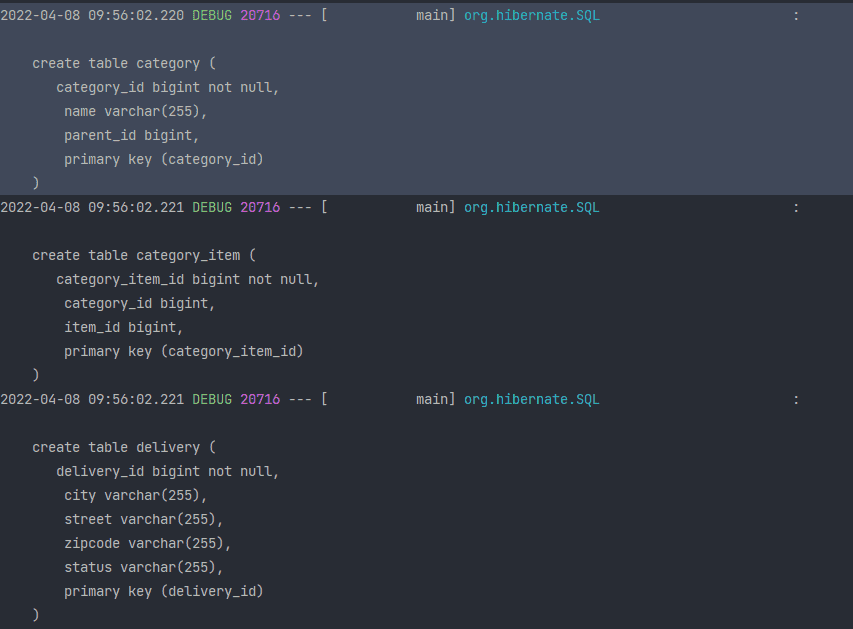
Task: Click the 'create table category_item (' line
Action: [144, 256]
